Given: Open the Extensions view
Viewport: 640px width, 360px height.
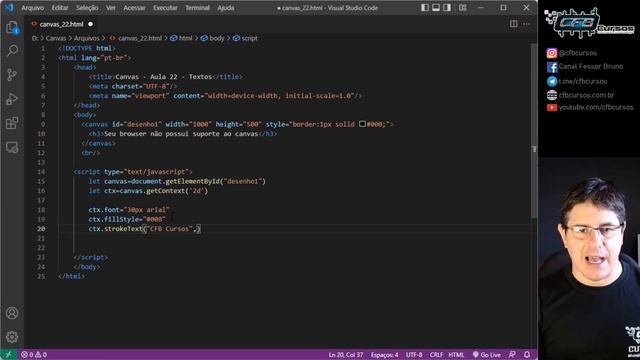Looking at the screenshot, I should 12,123.
